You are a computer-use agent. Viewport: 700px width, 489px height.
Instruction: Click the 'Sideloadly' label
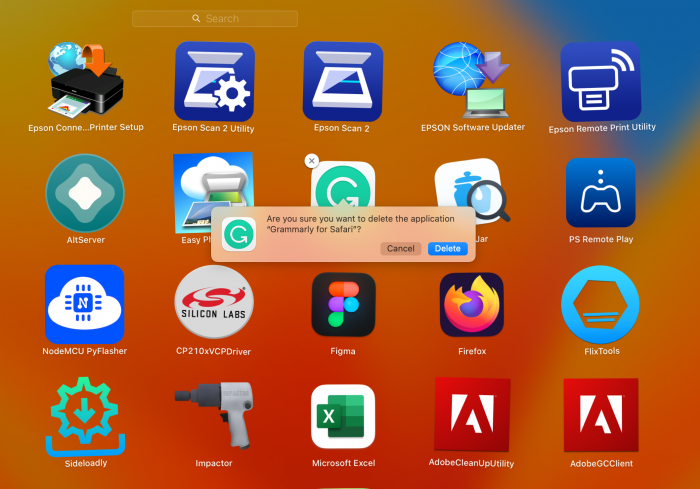coord(86,463)
